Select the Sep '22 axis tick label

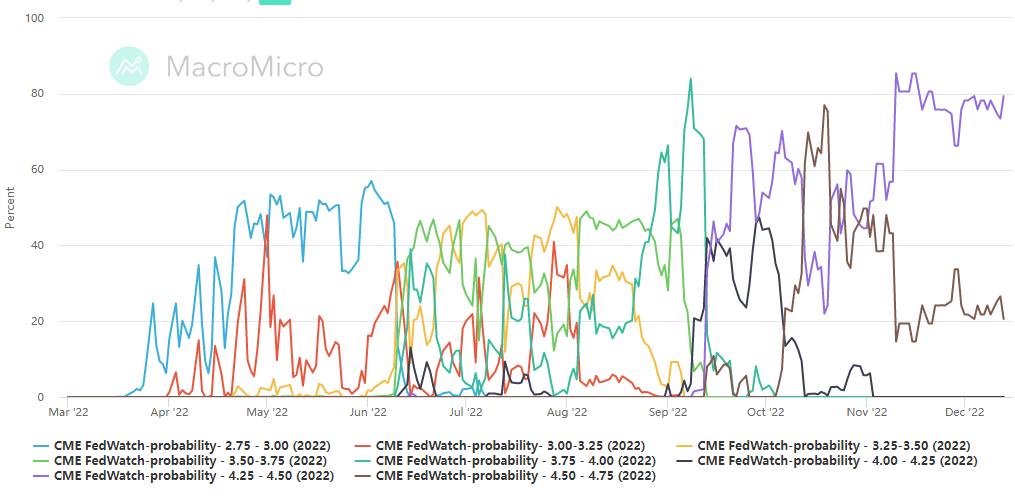(668, 411)
